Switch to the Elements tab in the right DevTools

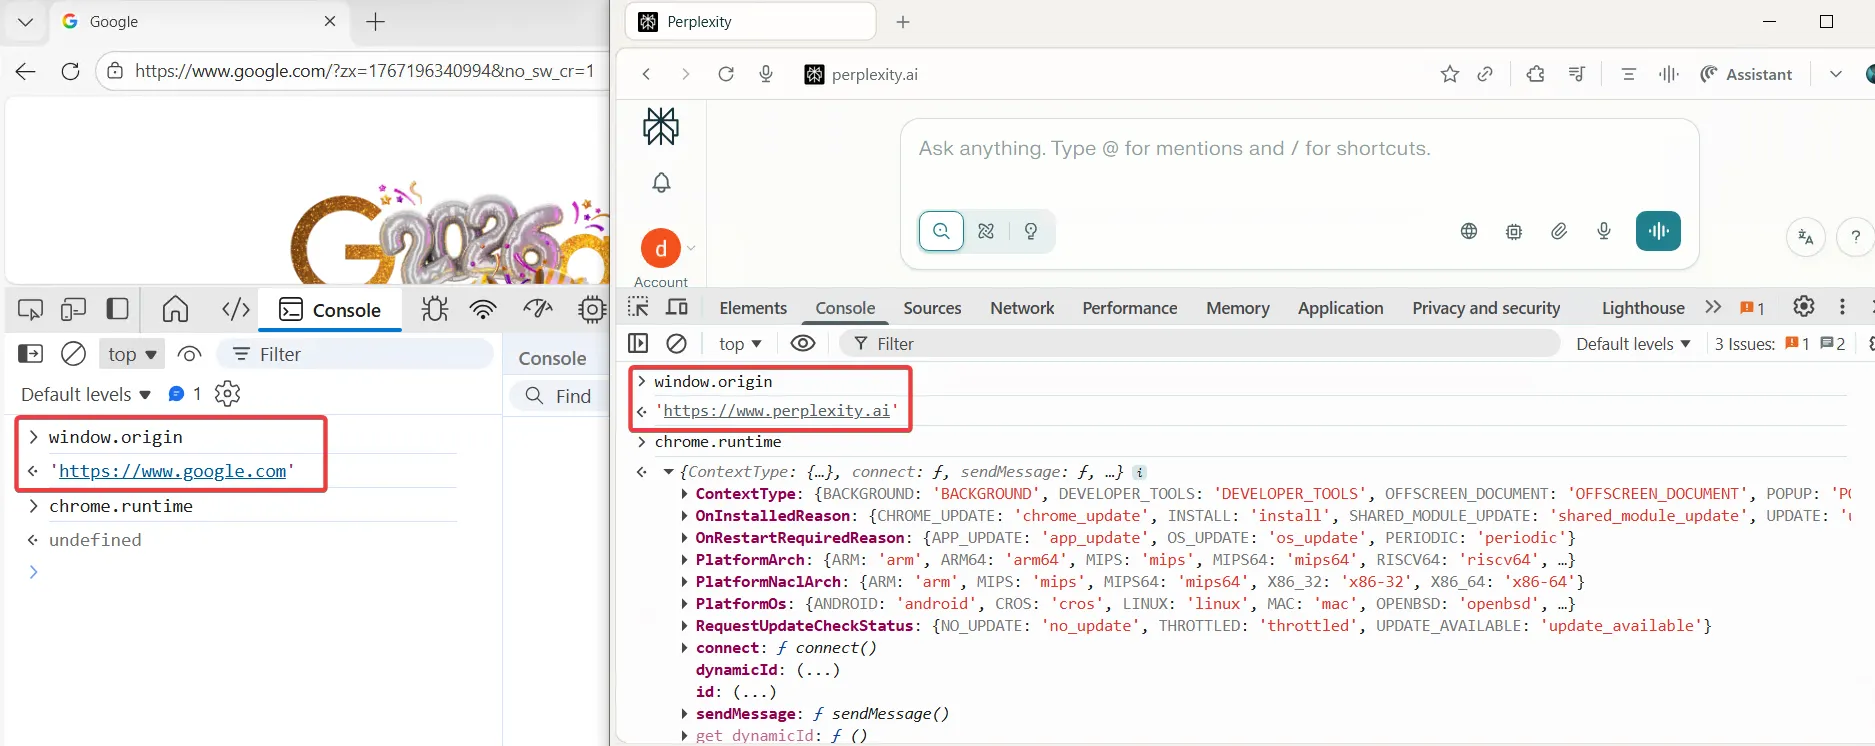pos(753,308)
